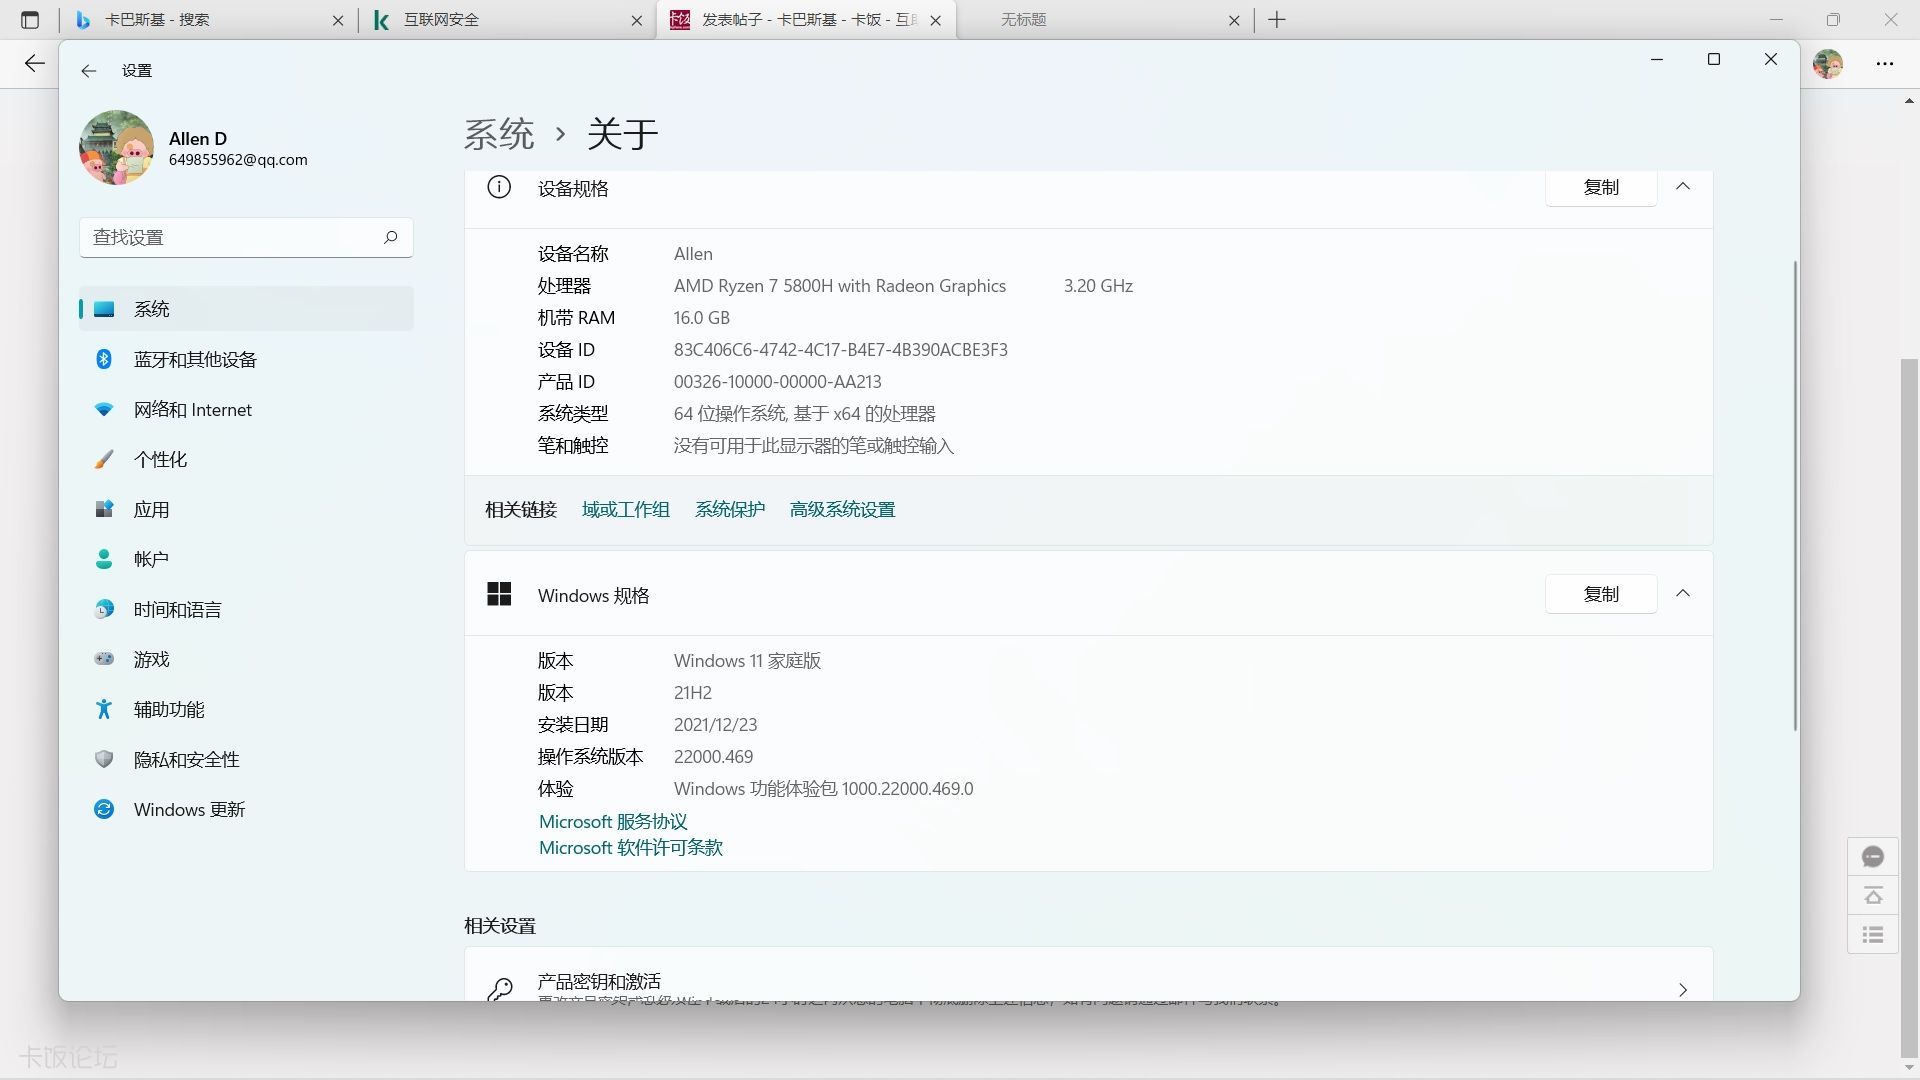Collapse the Windows 规格 section
Screen dimensions: 1920x1080
[1683, 594]
